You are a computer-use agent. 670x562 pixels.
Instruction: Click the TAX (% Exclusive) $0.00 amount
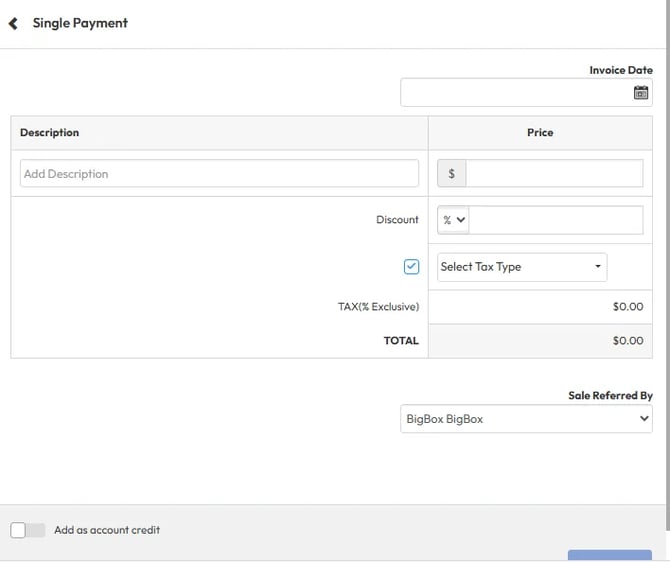[627, 307]
